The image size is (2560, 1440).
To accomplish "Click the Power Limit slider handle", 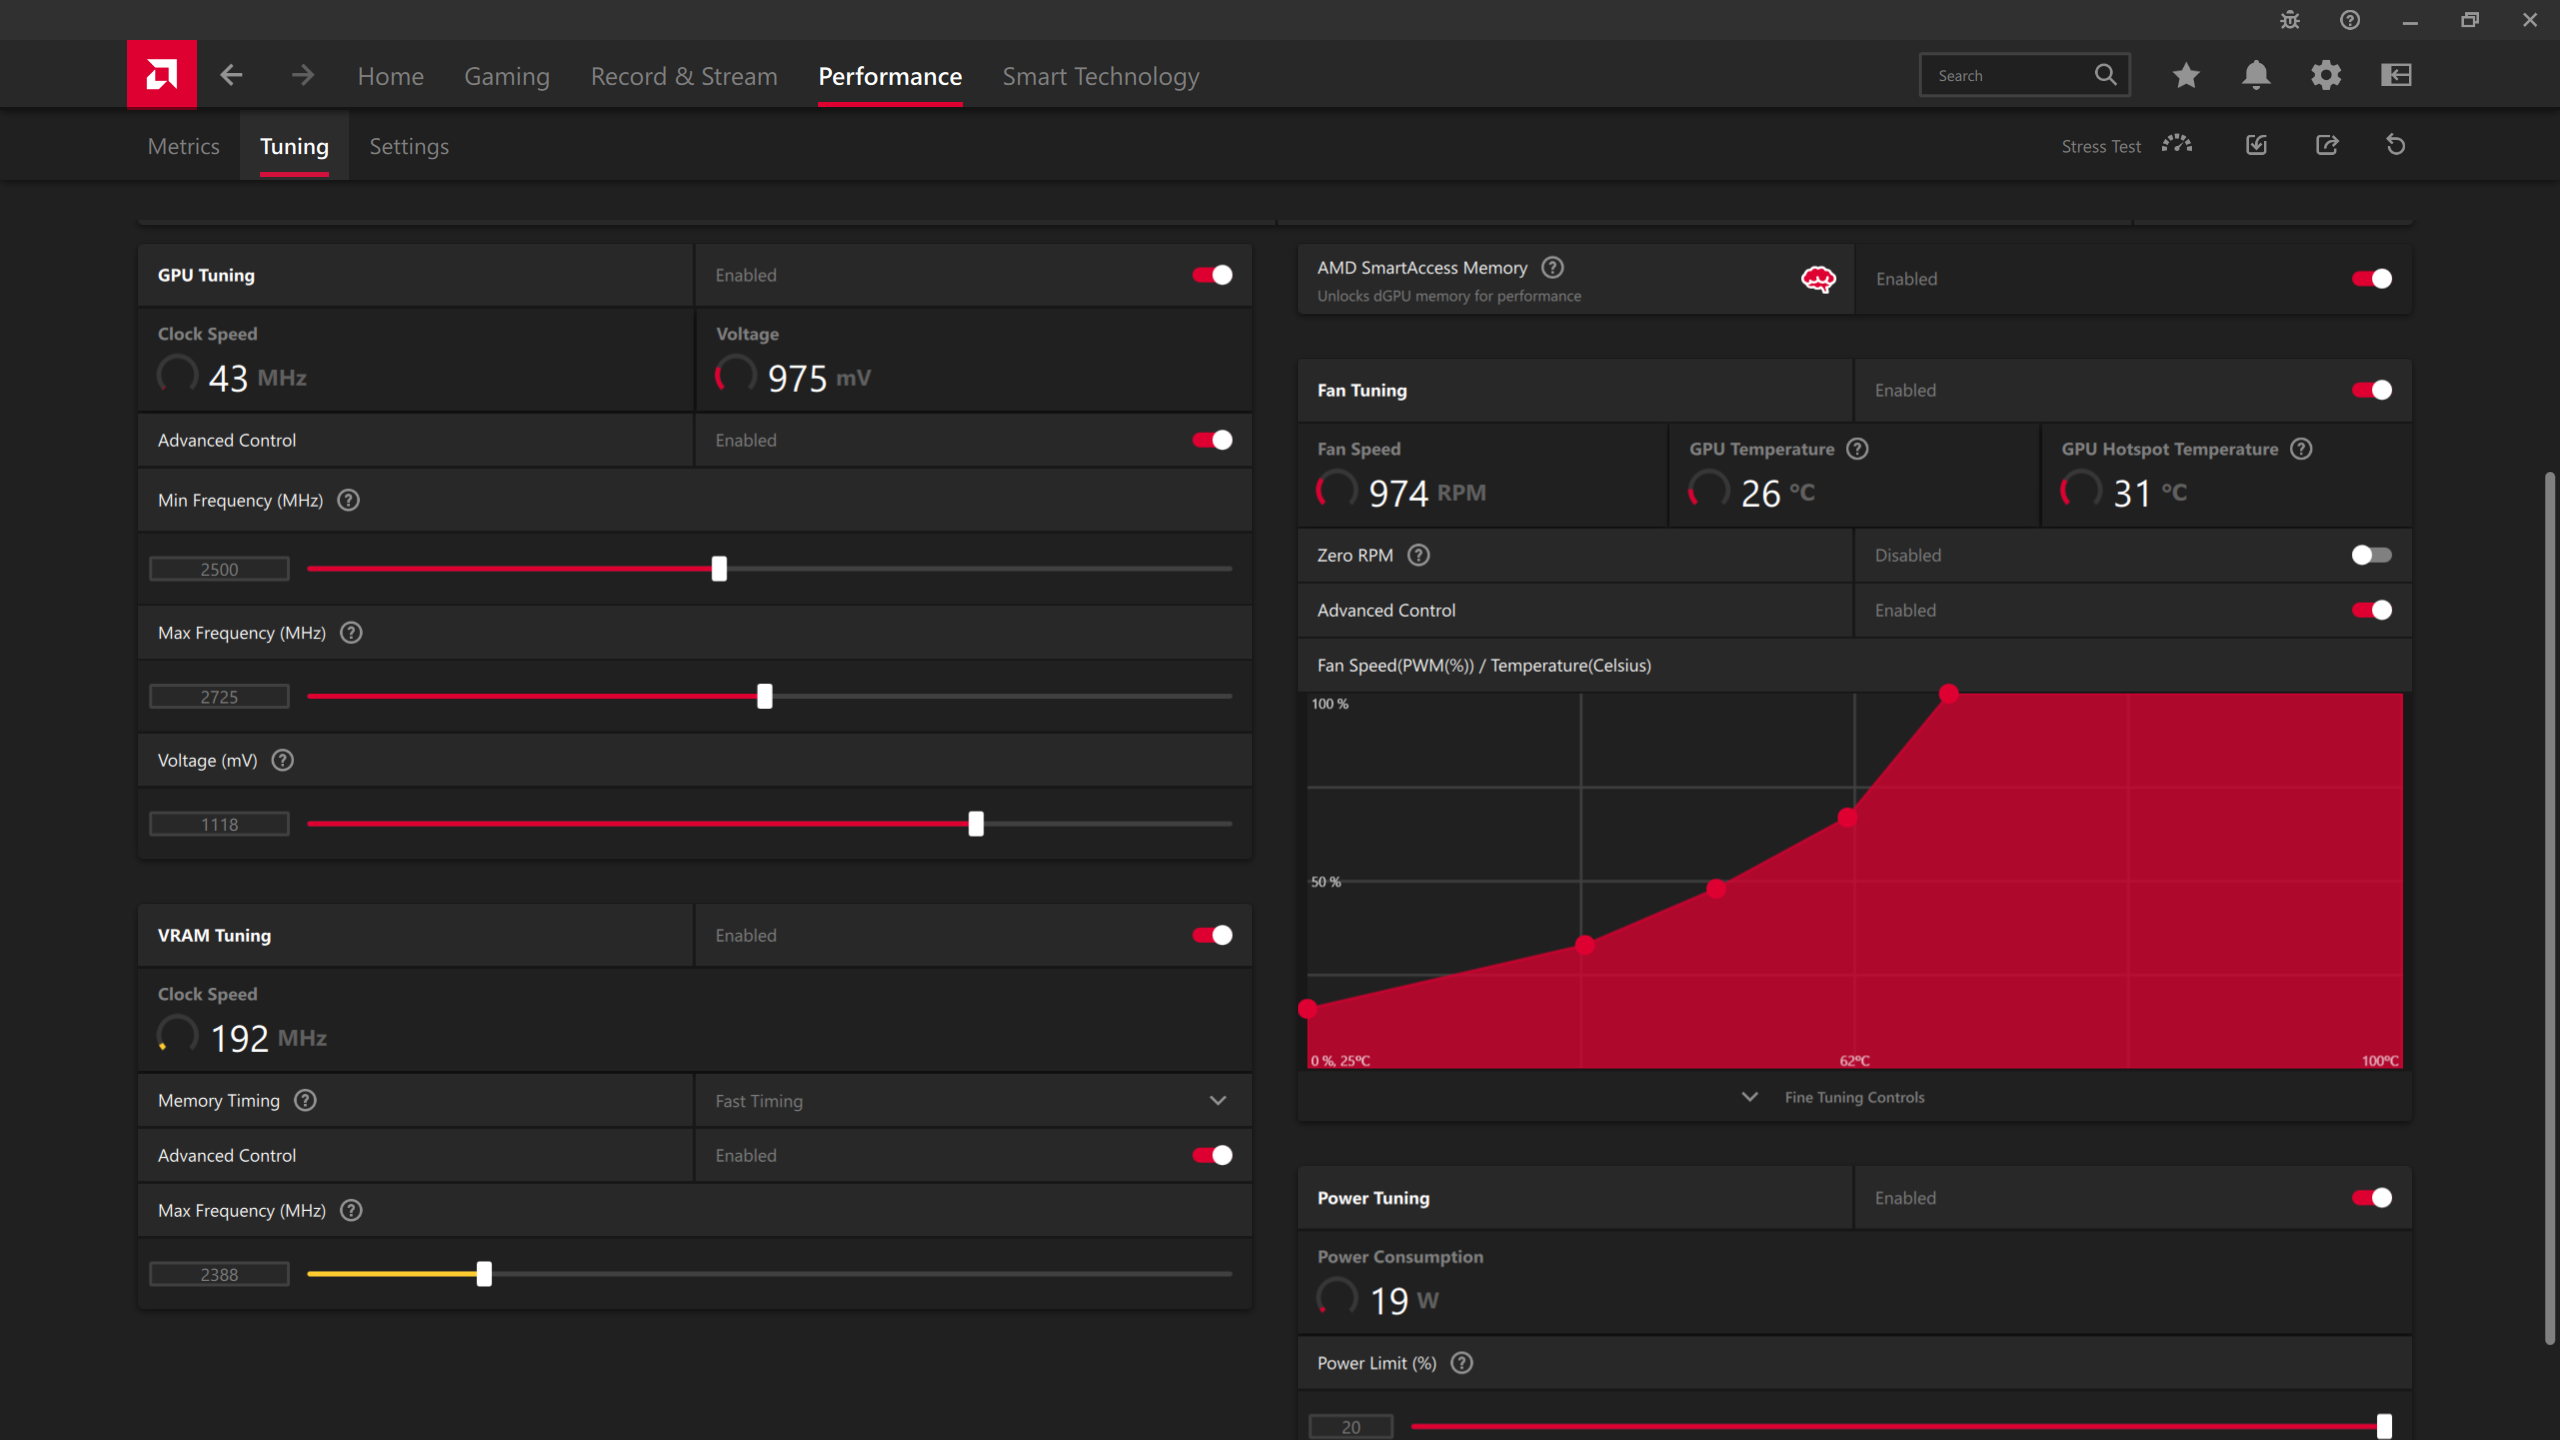I will click(x=2384, y=1427).
